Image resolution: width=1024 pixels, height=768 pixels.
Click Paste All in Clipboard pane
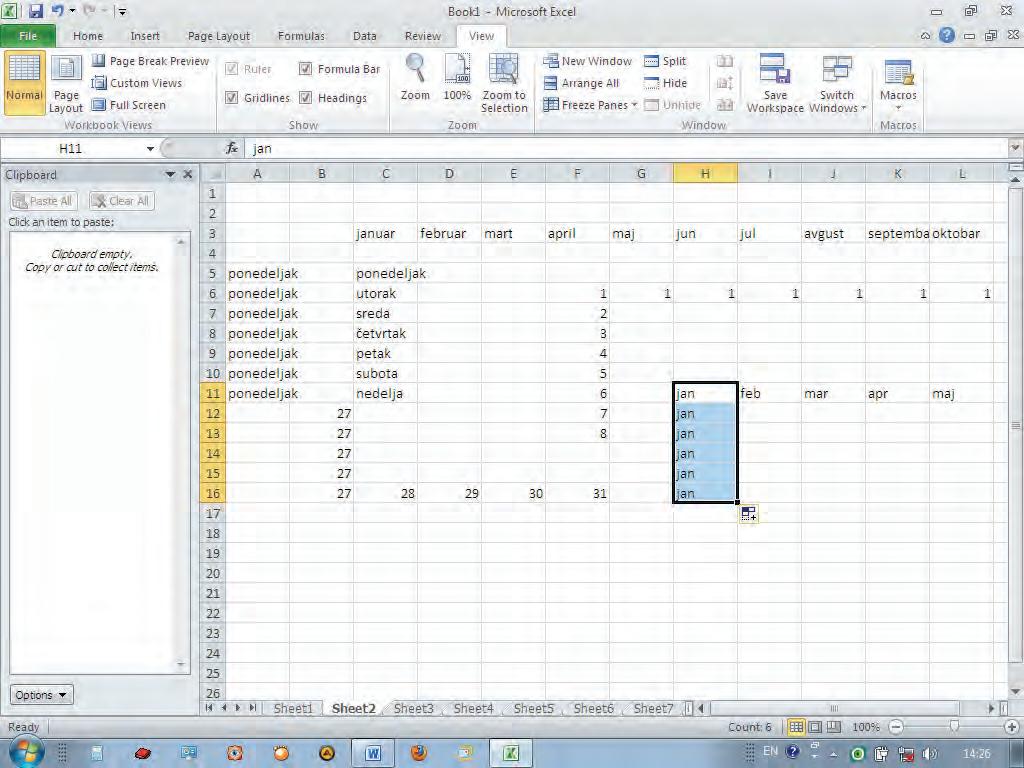coord(44,201)
